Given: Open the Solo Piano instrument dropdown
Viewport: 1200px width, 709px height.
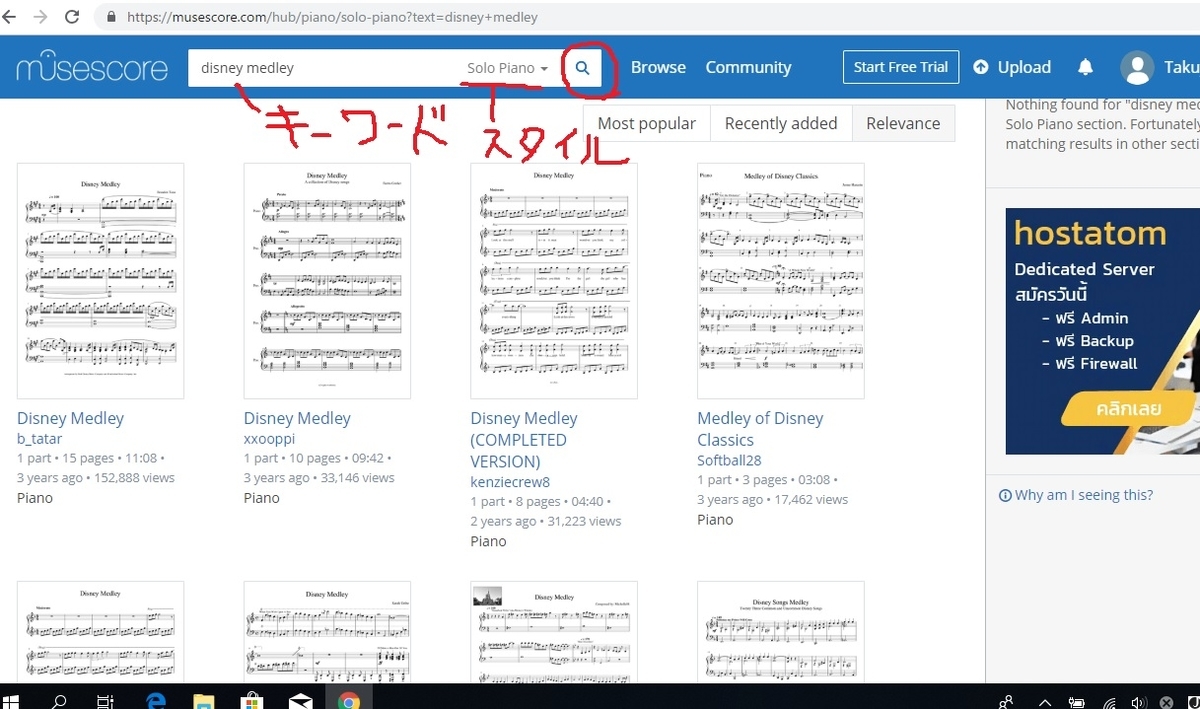Looking at the screenshot, I should (x=507, y=68).
